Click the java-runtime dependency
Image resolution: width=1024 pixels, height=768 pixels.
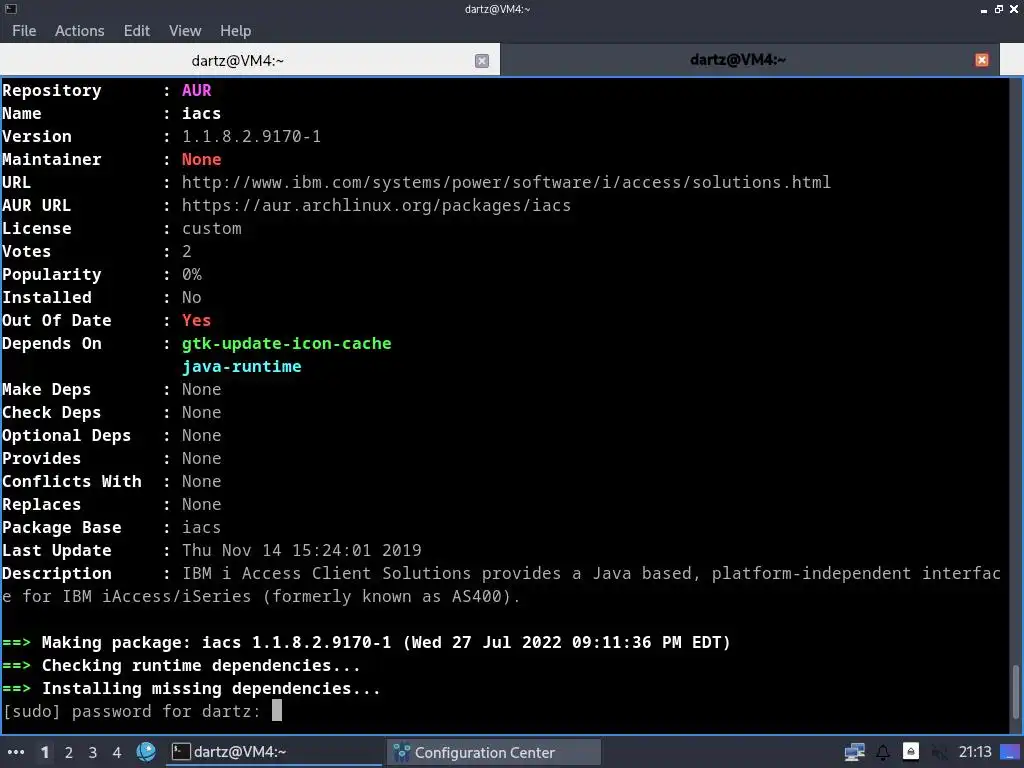coord(242,366)
